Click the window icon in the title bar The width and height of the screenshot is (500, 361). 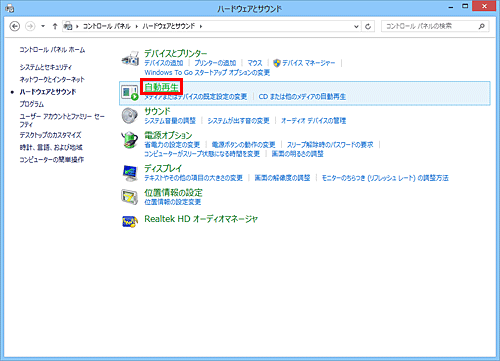[10, 8]
